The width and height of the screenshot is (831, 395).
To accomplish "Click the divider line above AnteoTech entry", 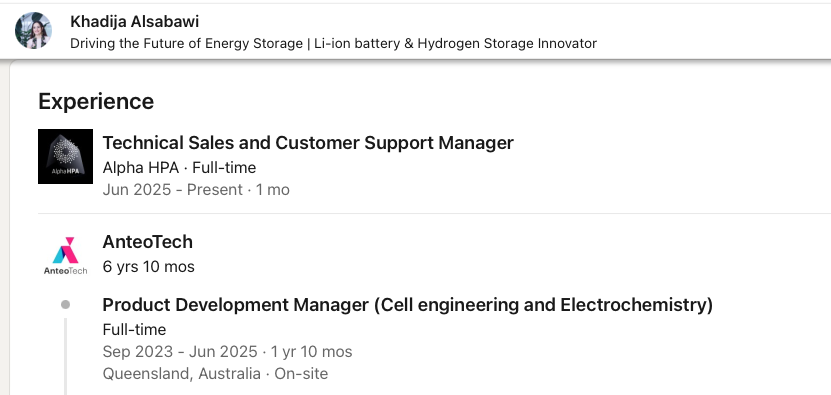I will coord(435,214).
